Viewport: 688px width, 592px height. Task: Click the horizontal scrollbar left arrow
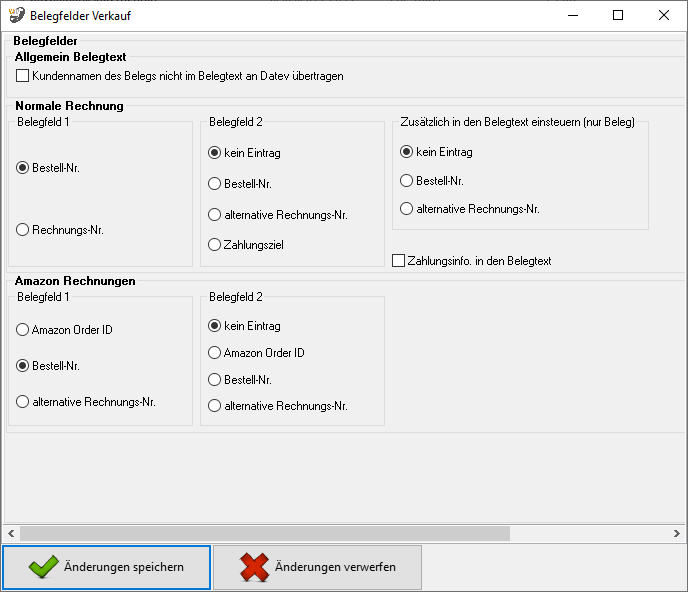[11, 532]
